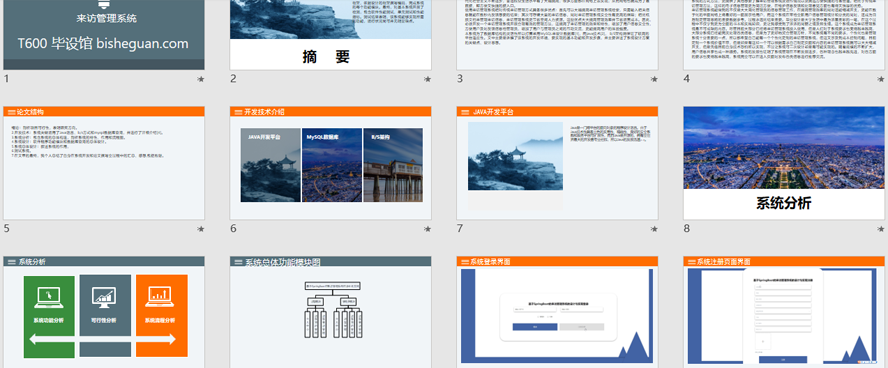This screenshot has height=368, width=888.
Task: Click slide number 1 label
Action: pyautogui.click(x=7, y=79)
